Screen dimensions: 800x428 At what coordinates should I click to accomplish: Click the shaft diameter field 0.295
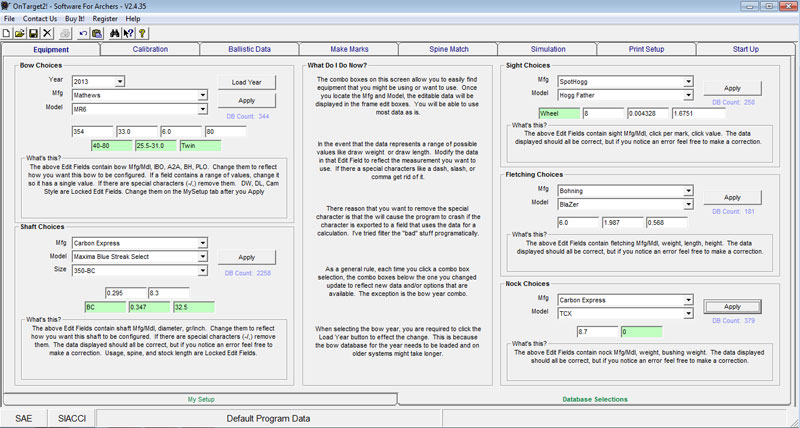click(x=126, y=293)
